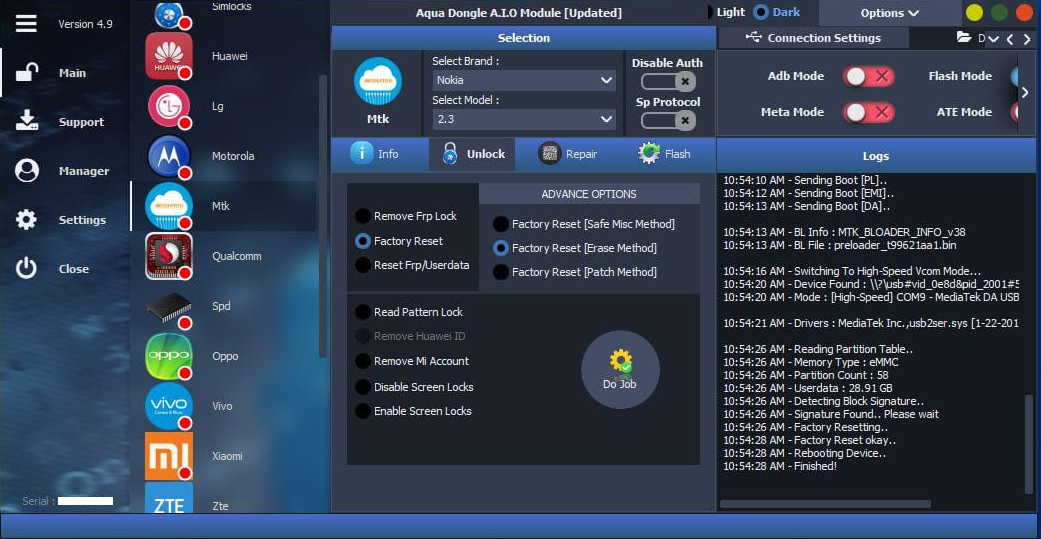Click the Support sidebar label

(x=81, y=122)
